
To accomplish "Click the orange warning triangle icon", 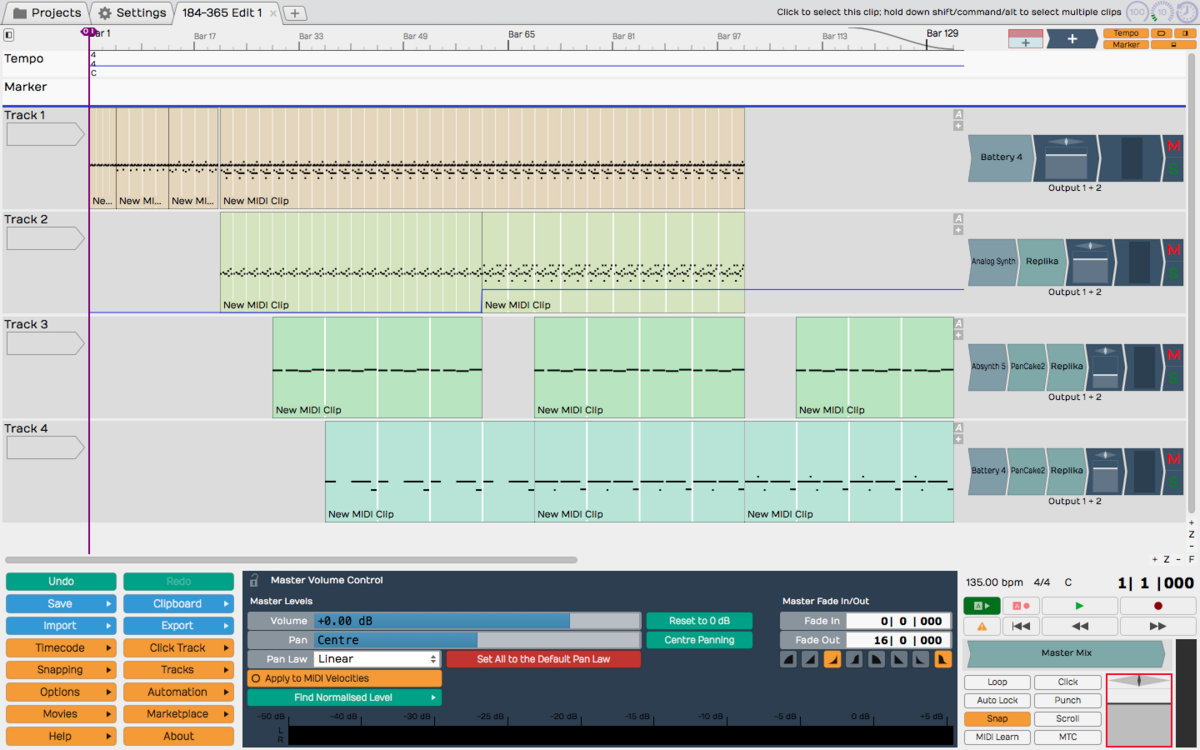I will (982, 626).
